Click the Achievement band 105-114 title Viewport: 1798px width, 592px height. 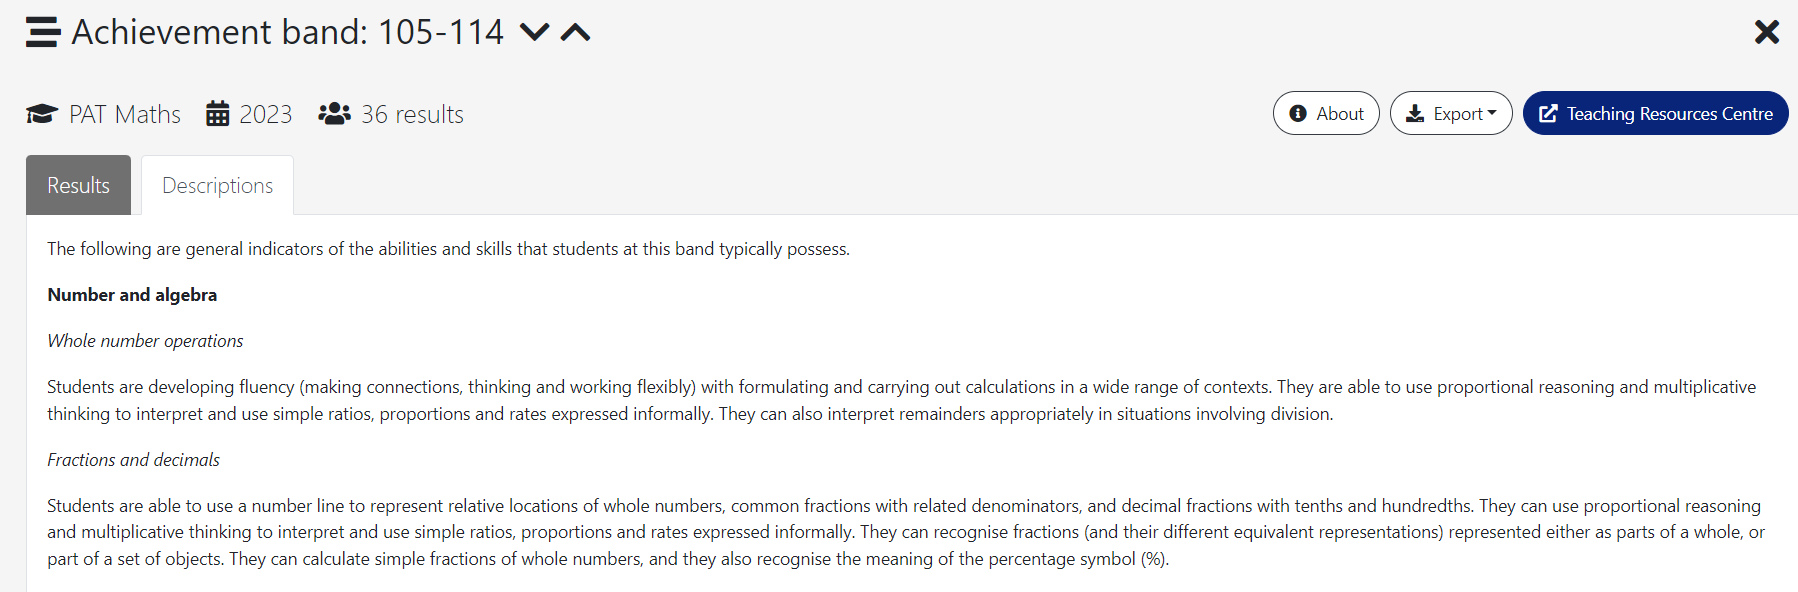pos(288,32)
